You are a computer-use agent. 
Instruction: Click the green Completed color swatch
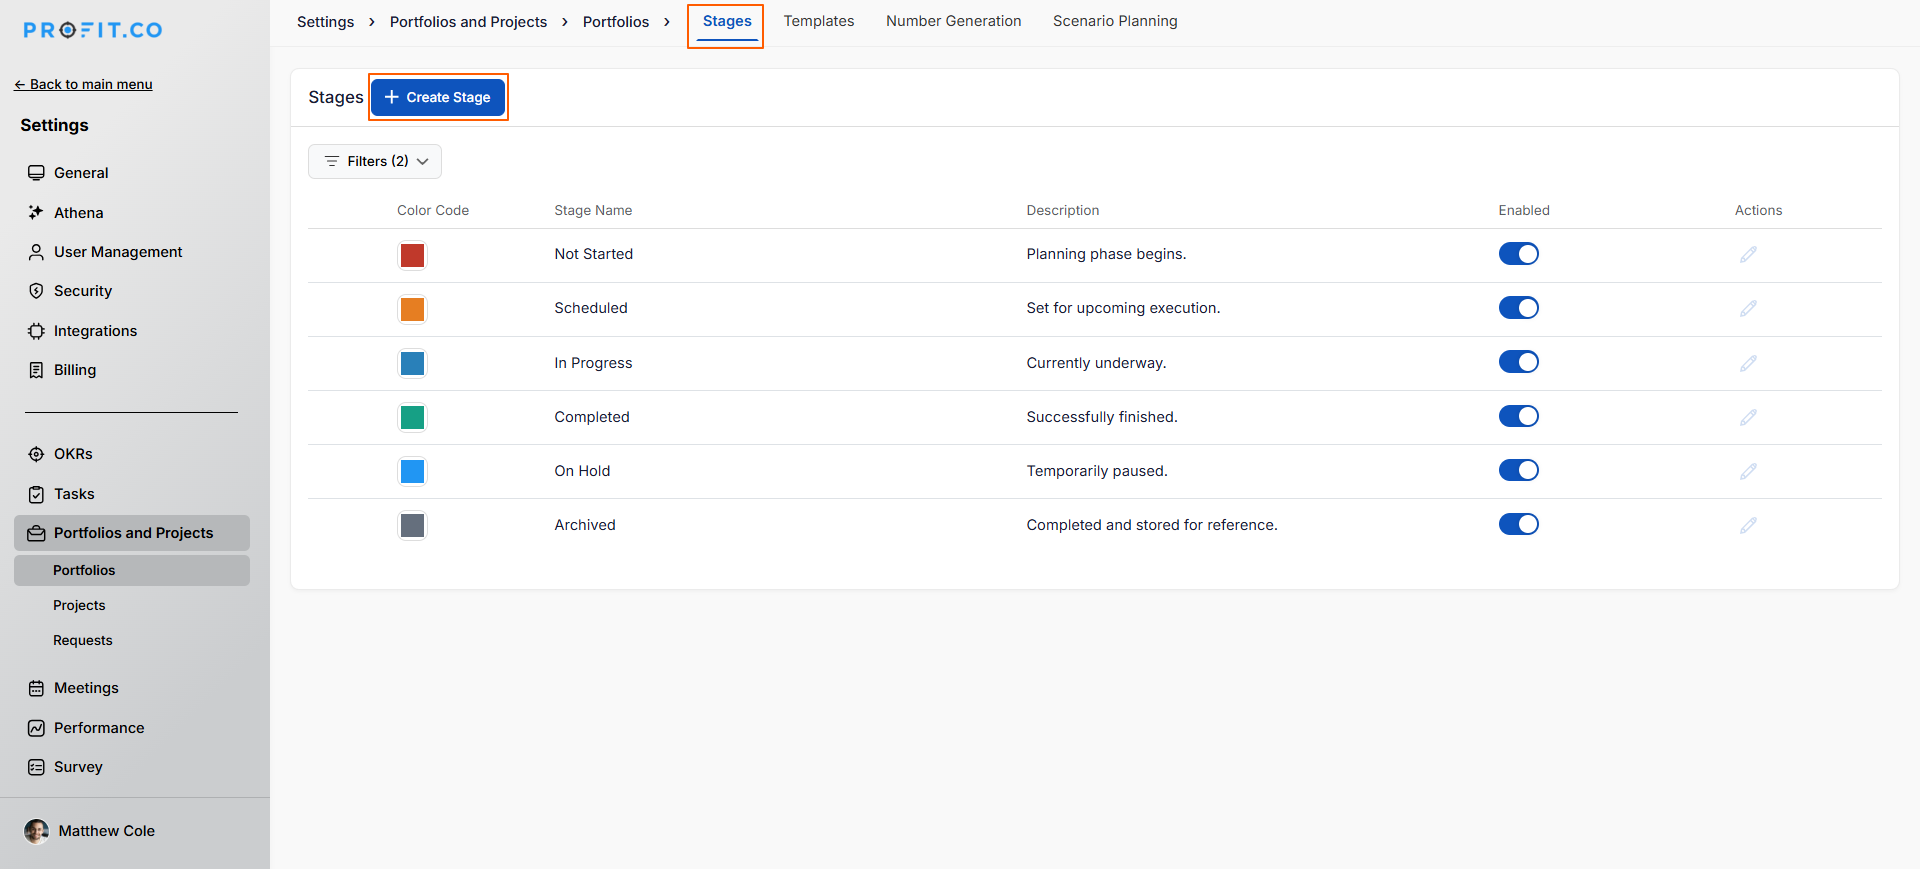412,417
